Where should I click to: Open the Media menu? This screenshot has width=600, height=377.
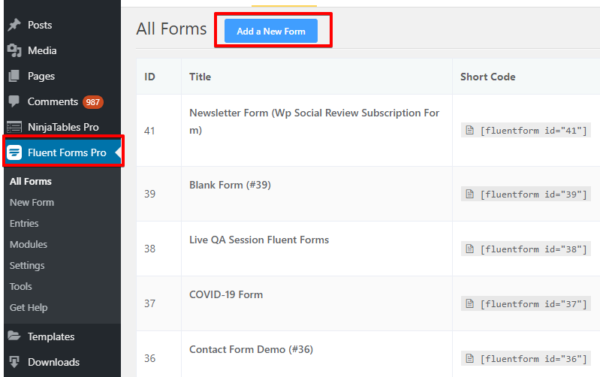pyautogui.click(x=42, y=51)
